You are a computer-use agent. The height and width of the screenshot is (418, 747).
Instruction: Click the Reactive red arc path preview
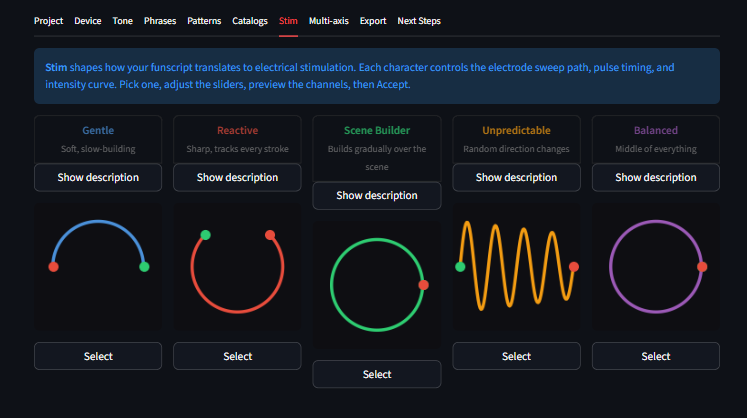coord(237,266)
